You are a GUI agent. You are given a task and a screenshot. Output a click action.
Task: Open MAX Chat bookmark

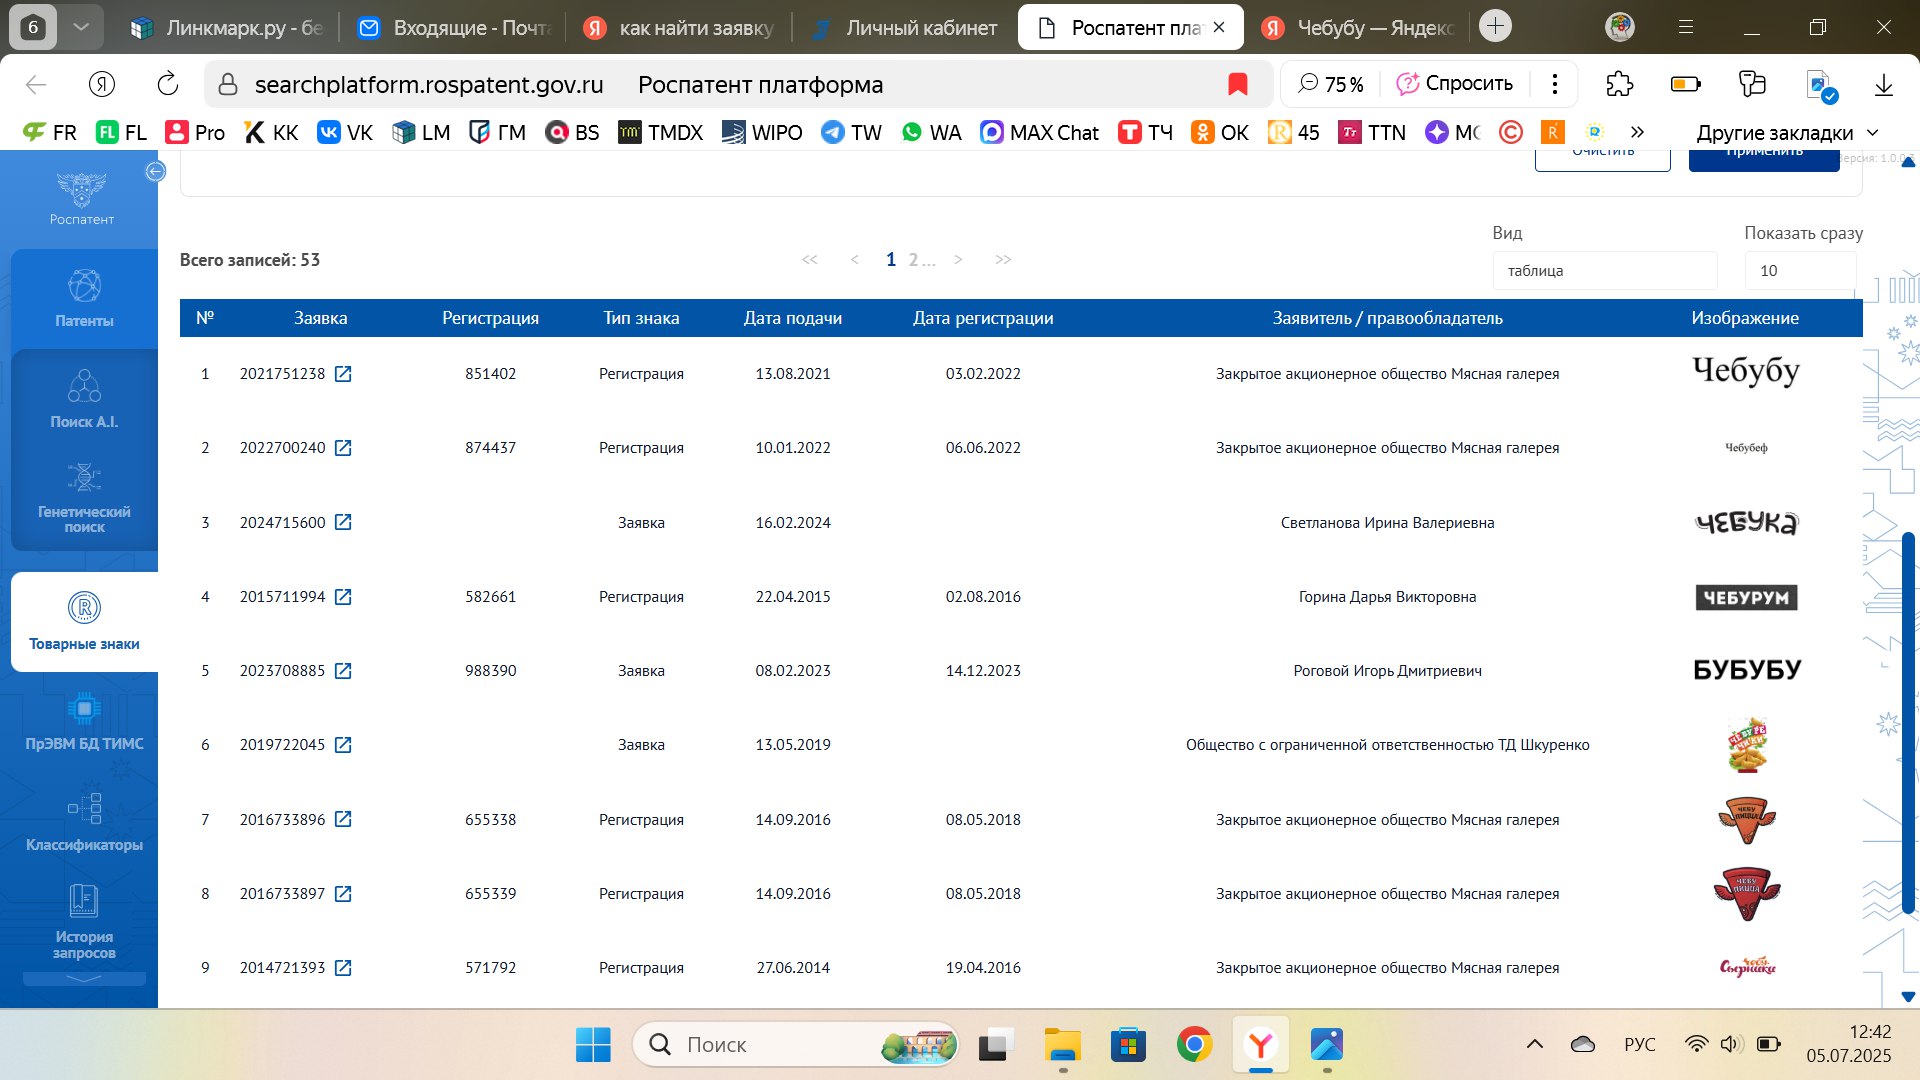coord(1039,133)
